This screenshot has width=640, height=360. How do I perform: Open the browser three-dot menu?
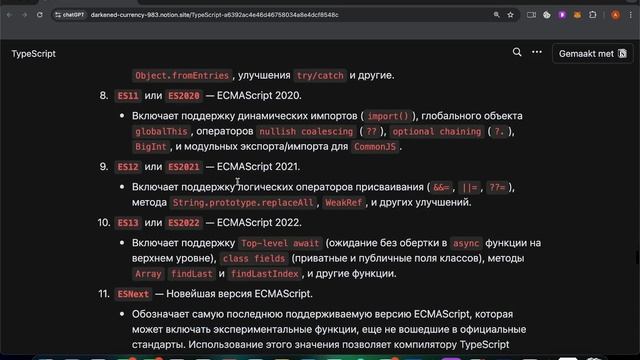click(x=631, y=15)
